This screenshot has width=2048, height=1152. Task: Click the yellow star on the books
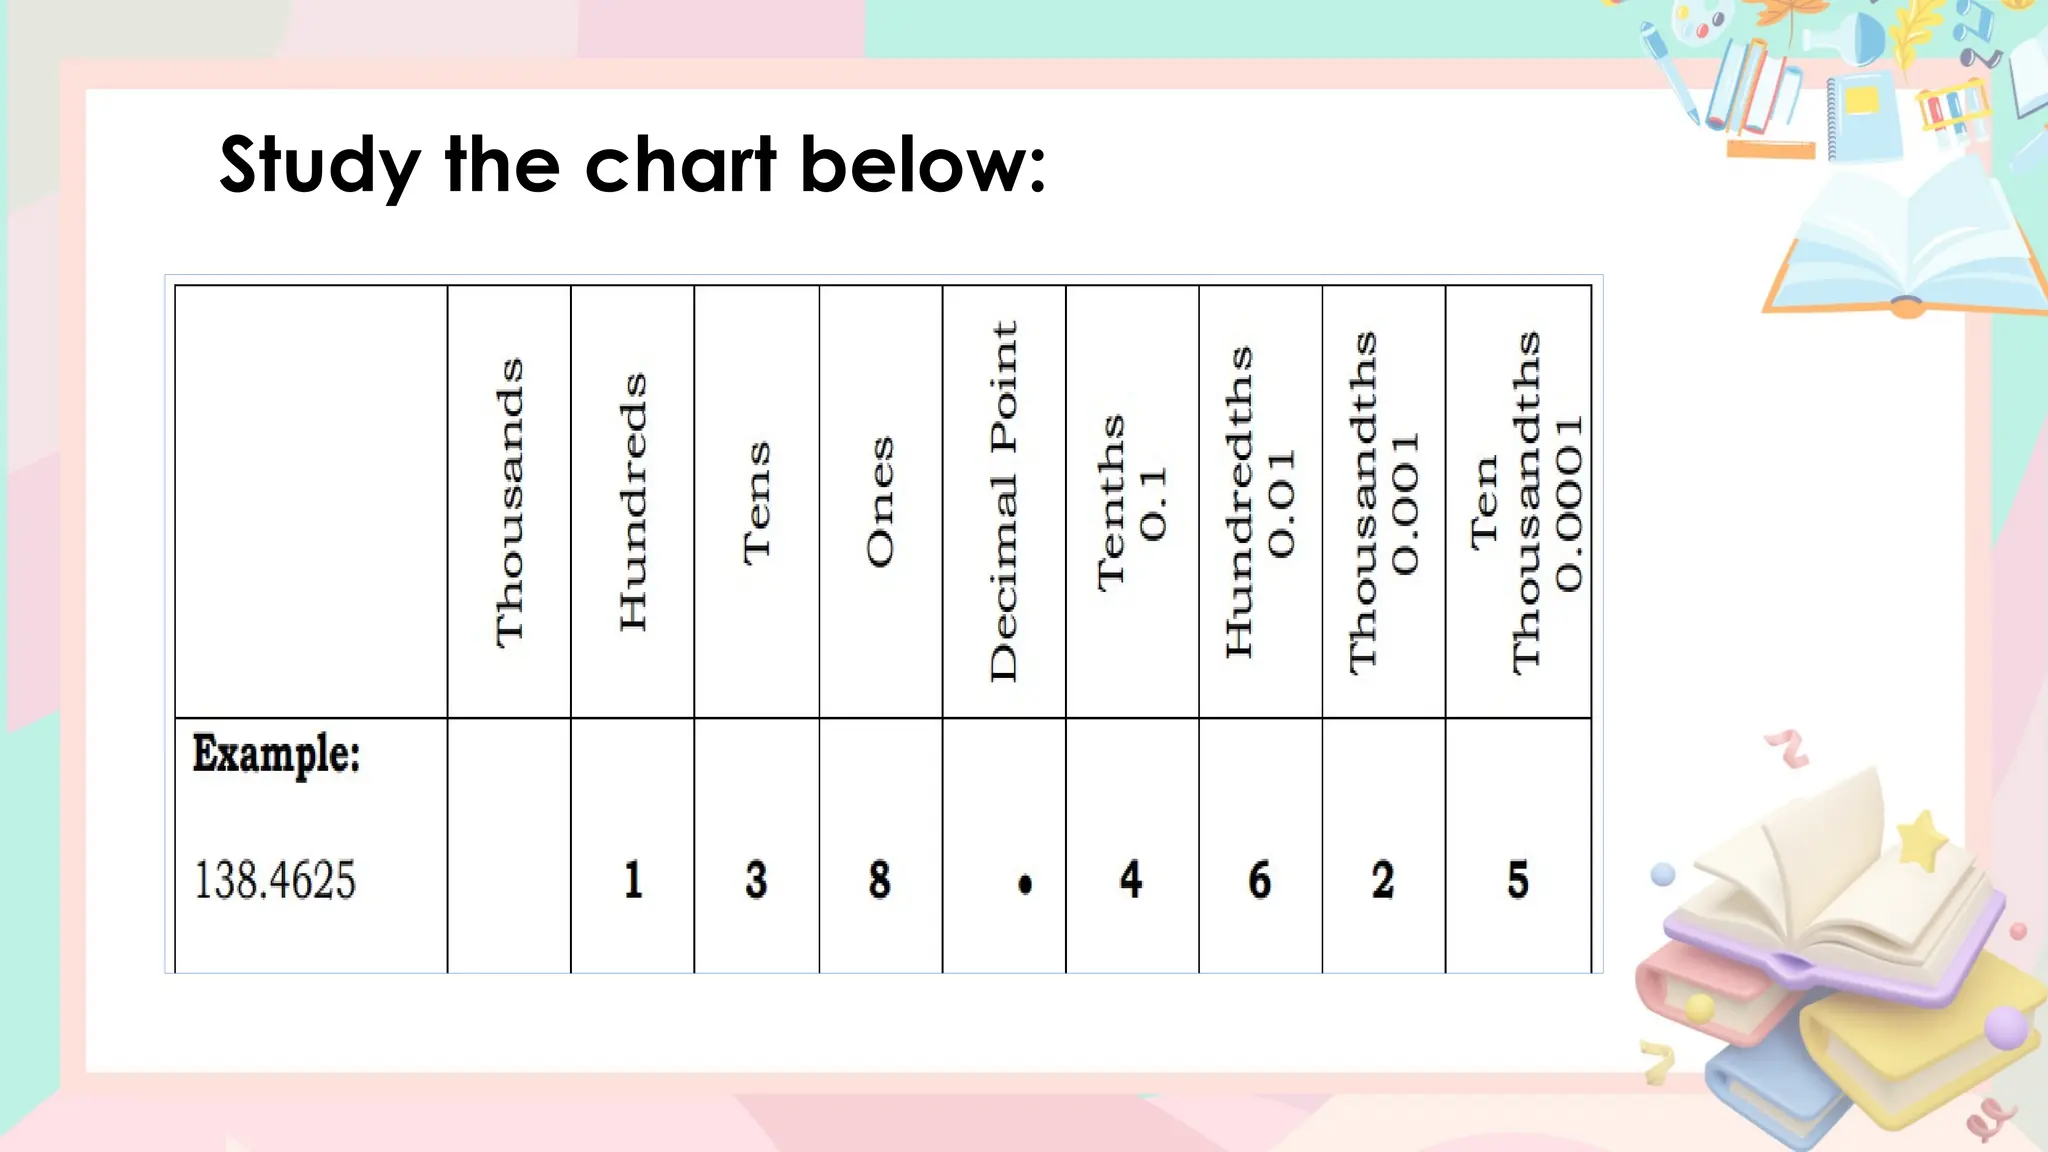(1922, 838)
